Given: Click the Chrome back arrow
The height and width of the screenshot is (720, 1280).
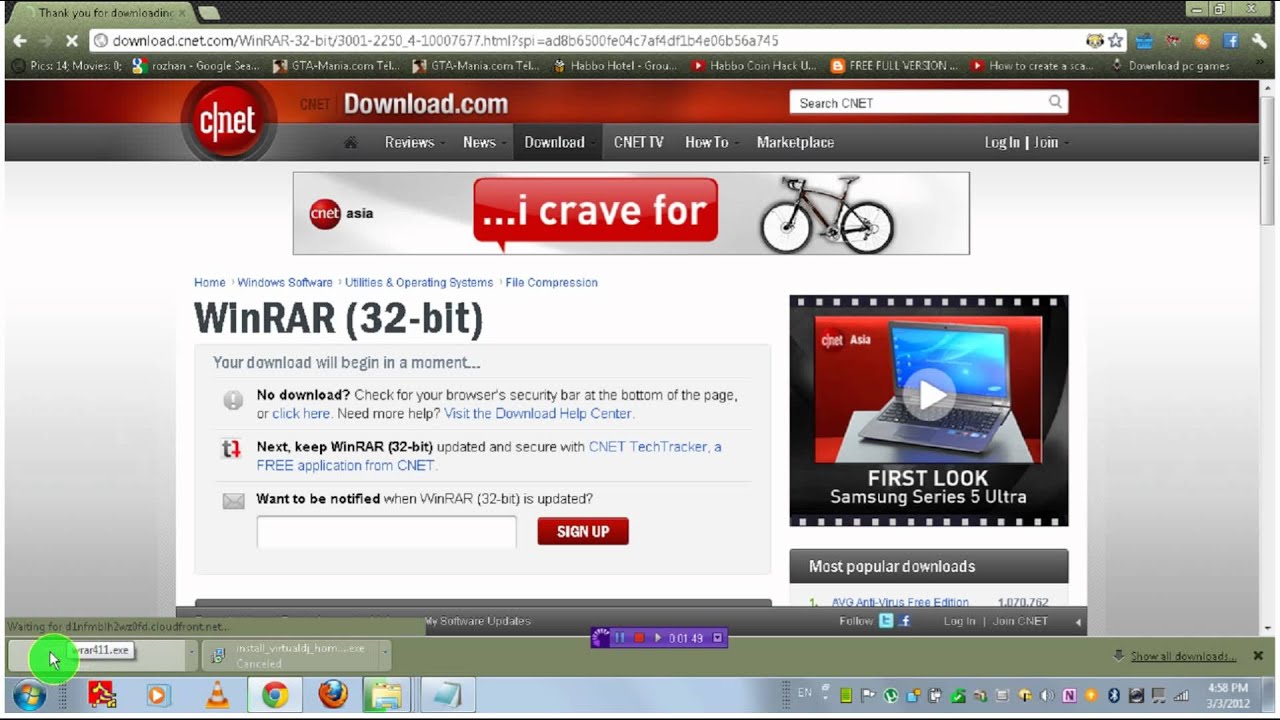Looking at the screenshot, I should 20,41.
